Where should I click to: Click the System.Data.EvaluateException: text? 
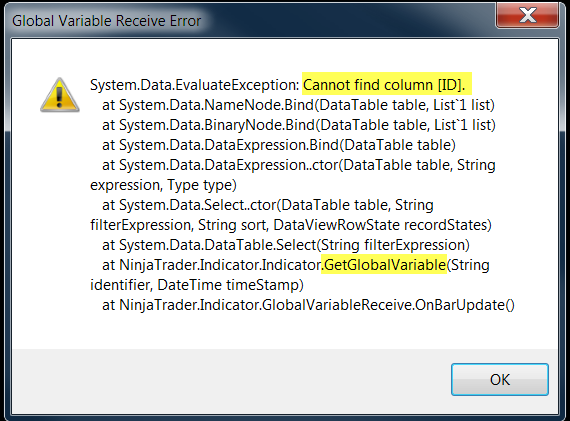click(x=195, y=85)
